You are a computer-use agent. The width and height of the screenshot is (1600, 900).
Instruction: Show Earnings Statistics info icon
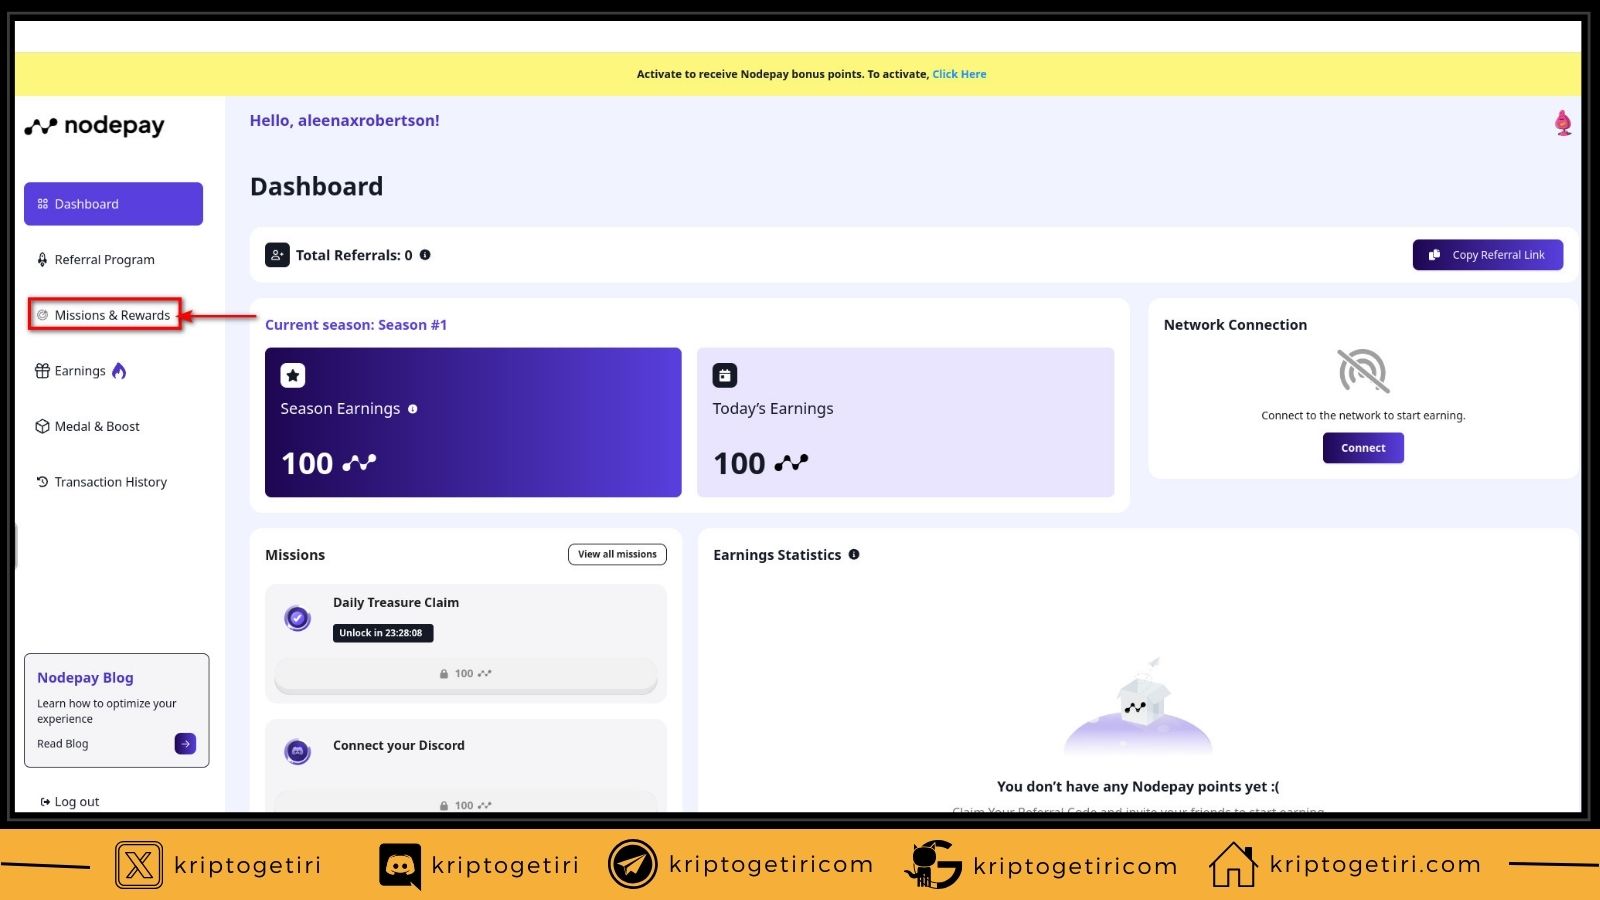(x=854, y=555)
